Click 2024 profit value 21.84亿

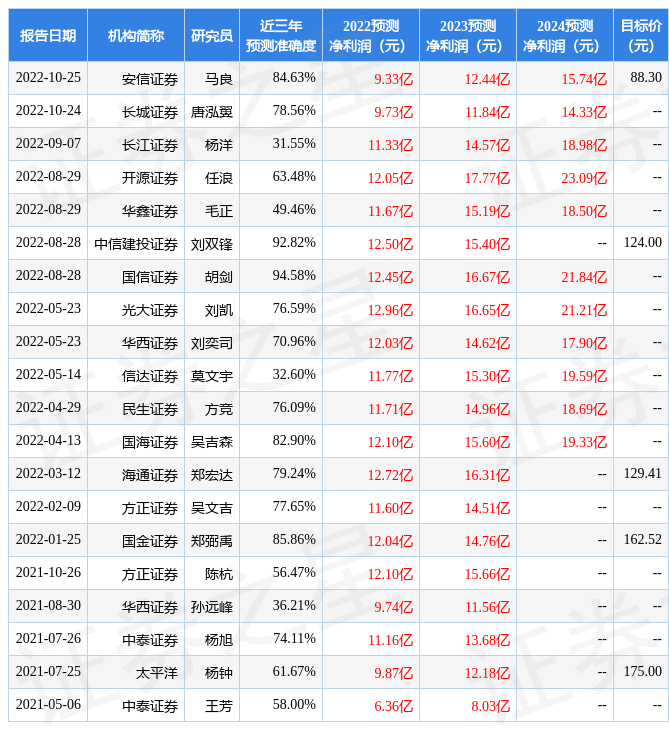[584, 277]
